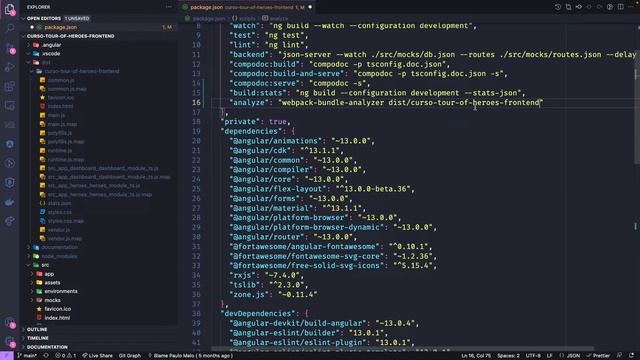Click UTF-8 encoding in status bar
Screen dimensions: 640x360
(533, 356)
